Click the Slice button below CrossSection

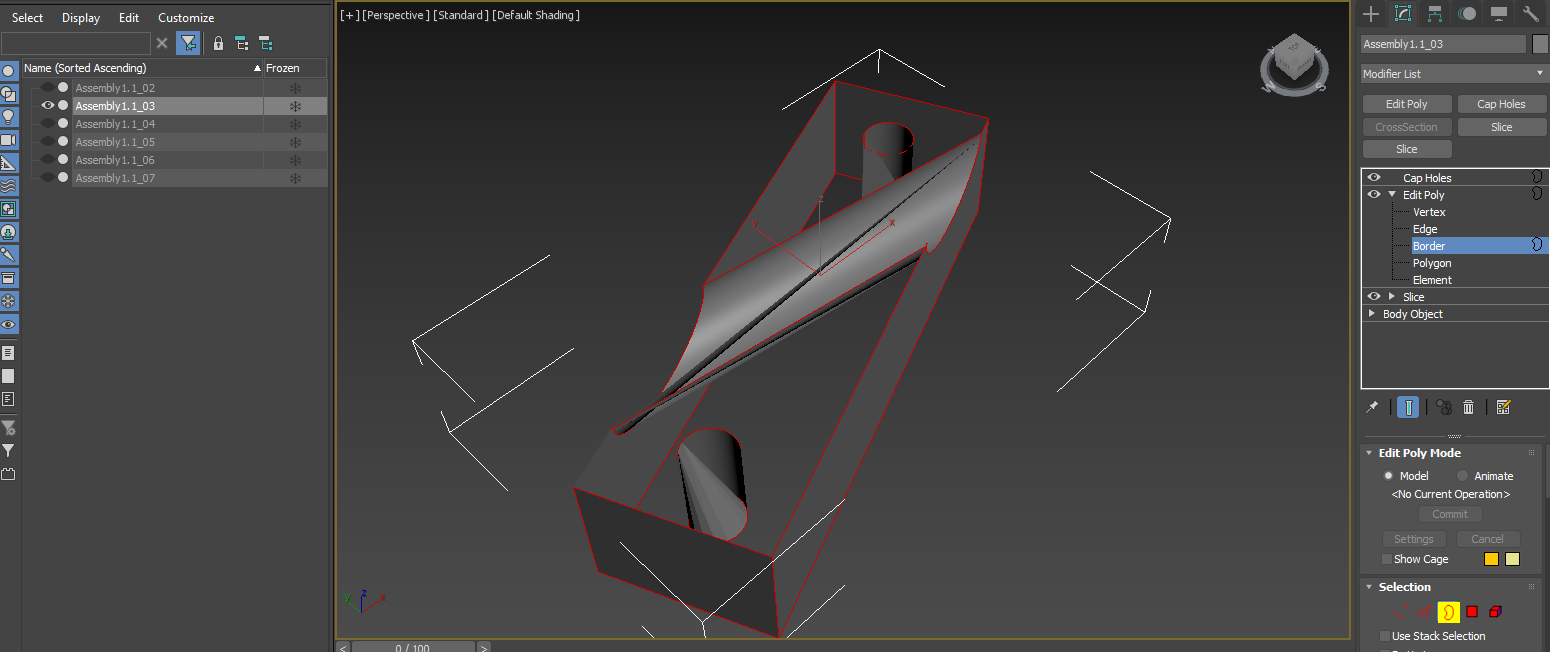(1406, 149)
